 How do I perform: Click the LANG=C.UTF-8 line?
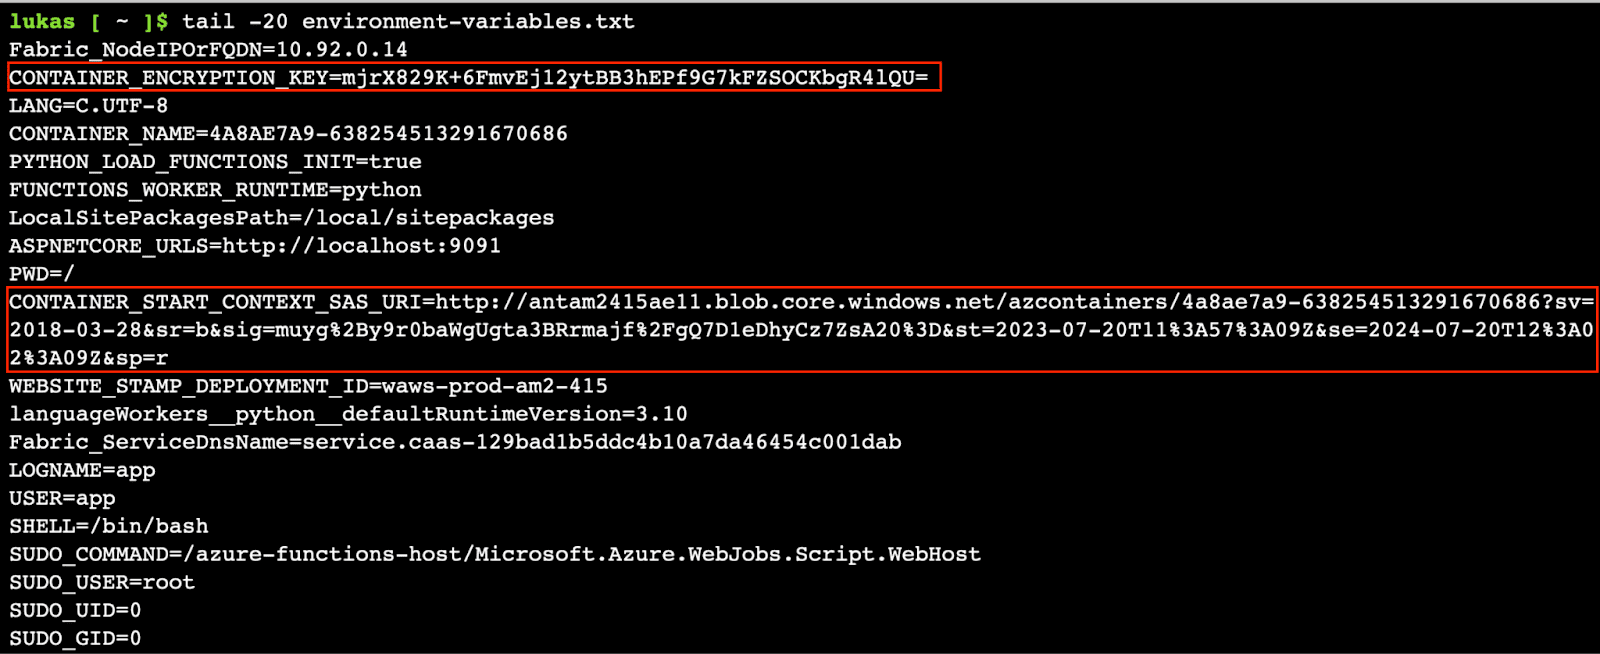[88, 105]
